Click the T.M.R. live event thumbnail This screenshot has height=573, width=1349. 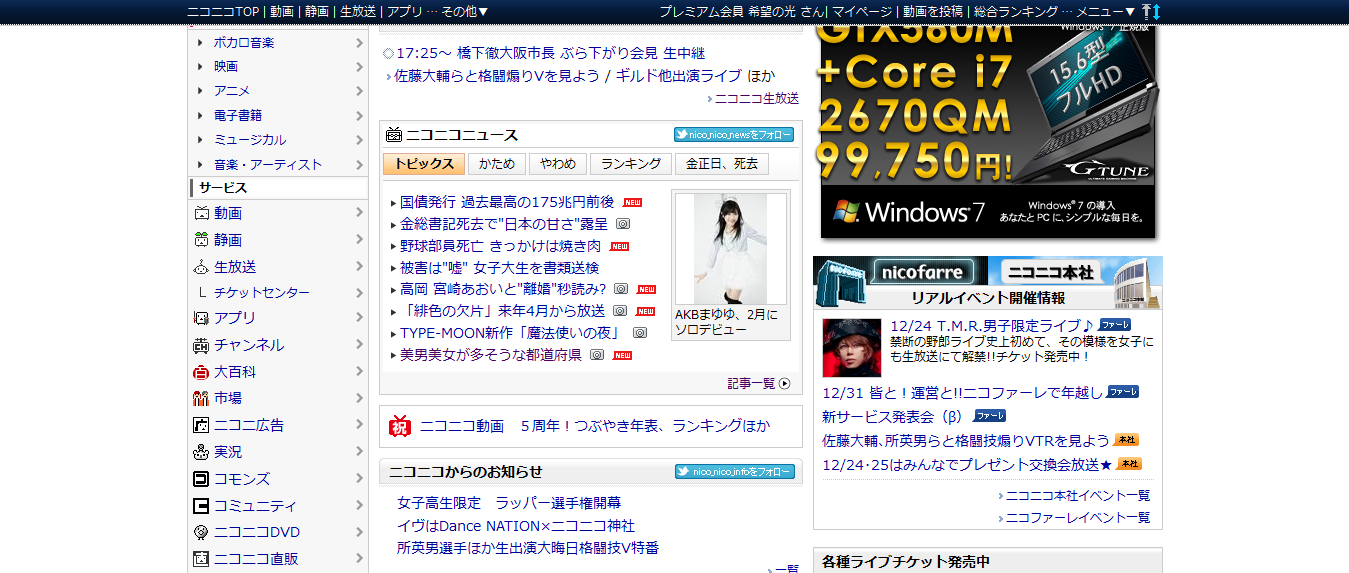point(852,348)
